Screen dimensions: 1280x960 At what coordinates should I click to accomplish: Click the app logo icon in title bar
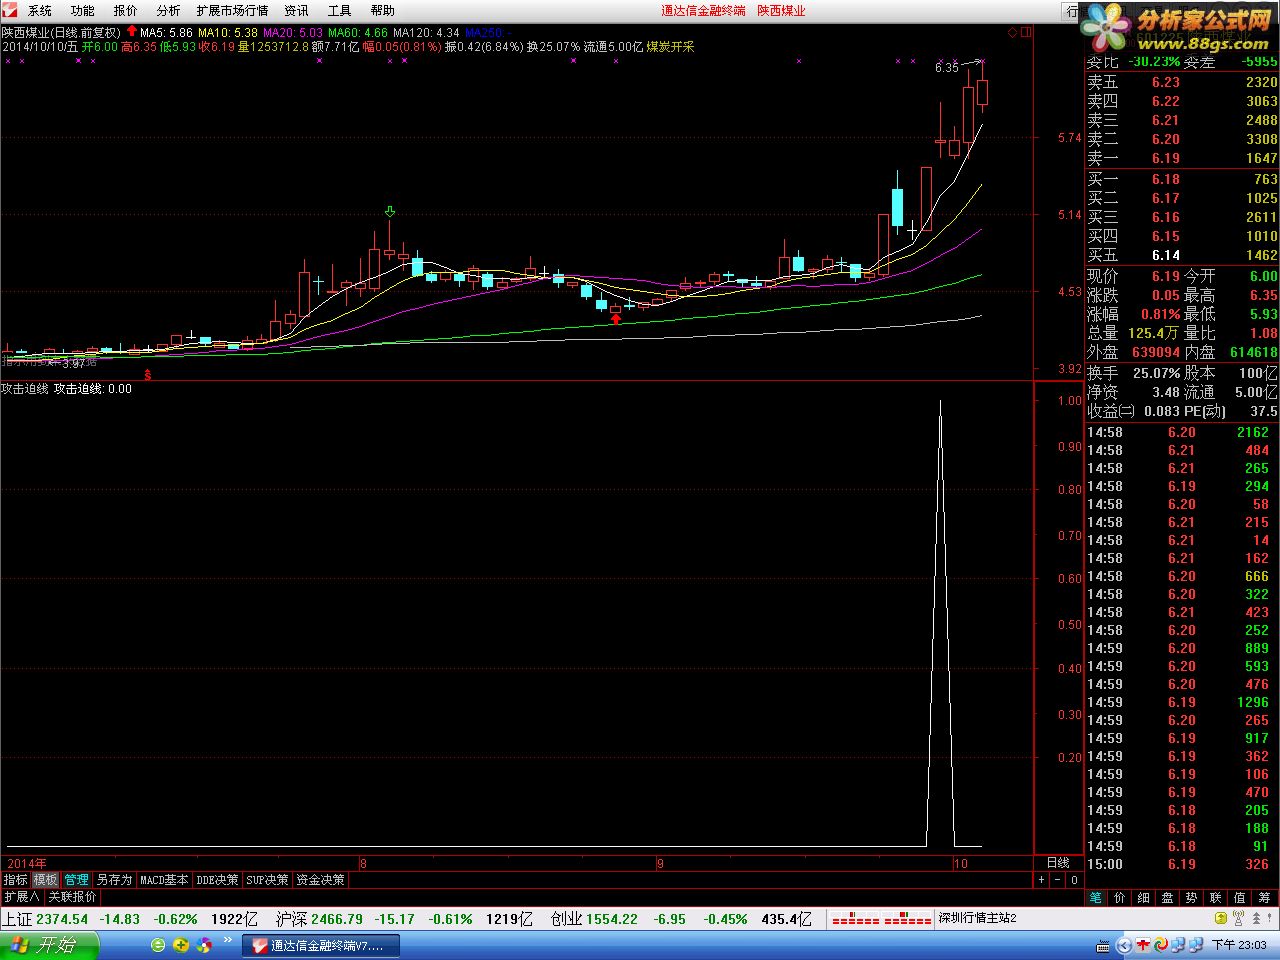[x=9, y=10]
